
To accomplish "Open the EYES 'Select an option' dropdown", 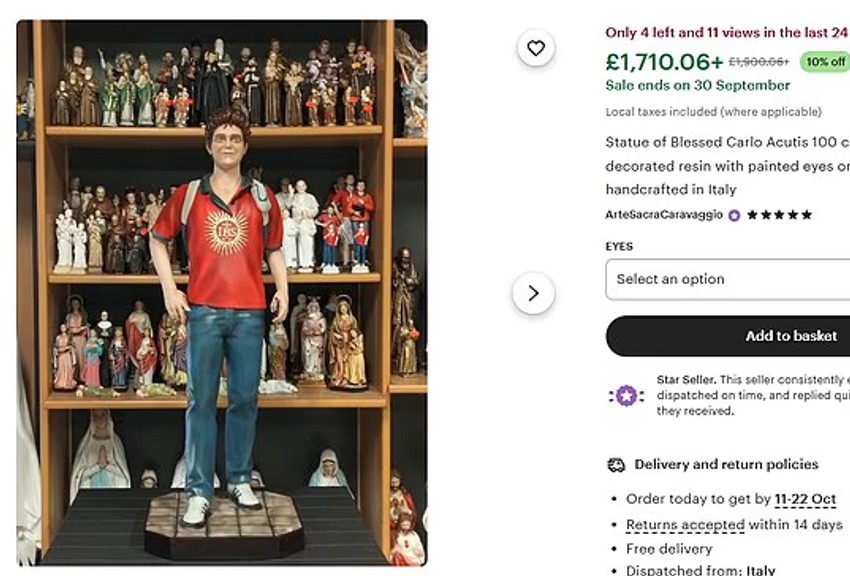I will tap(727, 279).
